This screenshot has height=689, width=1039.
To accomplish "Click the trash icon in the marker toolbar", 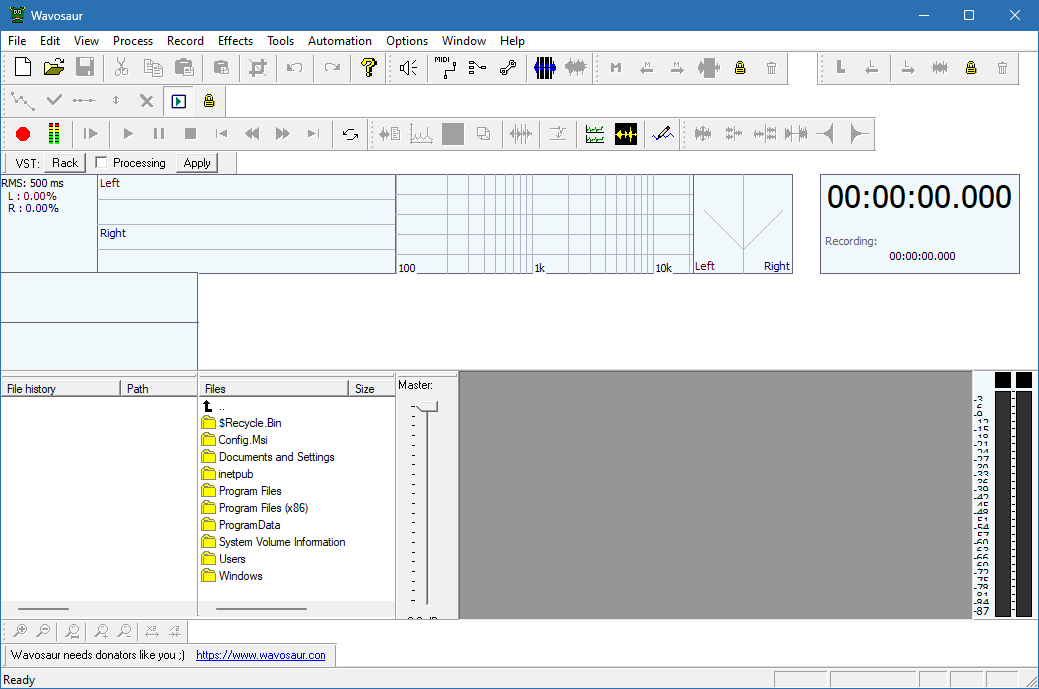I will pos(771,68).
